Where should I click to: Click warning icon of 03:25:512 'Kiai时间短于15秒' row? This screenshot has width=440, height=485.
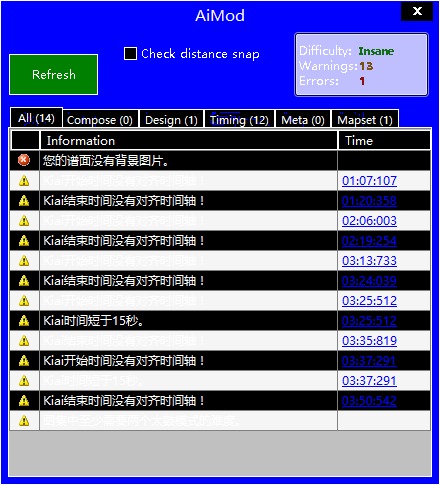[24, 321]
